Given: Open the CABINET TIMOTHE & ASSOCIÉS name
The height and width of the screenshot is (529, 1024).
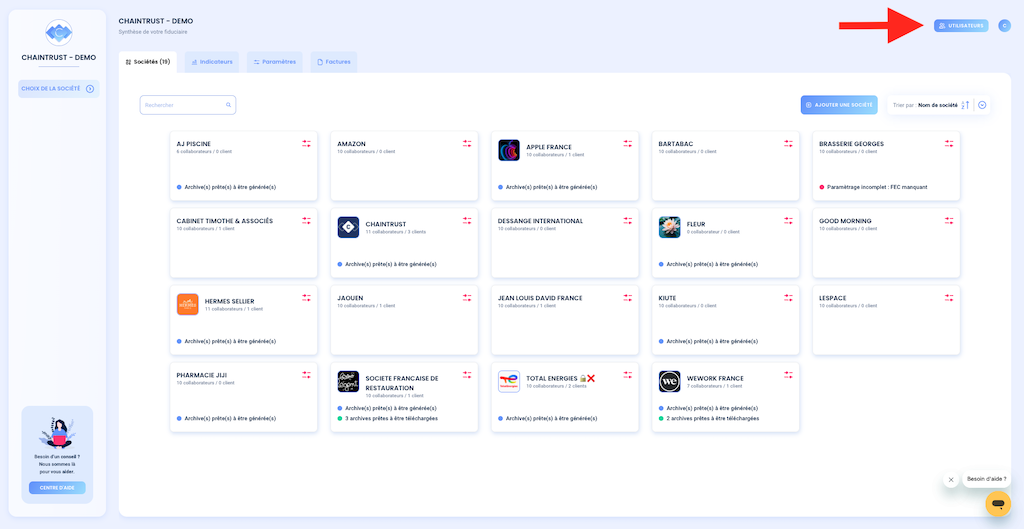Looking at the screenshot, I should pos(225,221).
